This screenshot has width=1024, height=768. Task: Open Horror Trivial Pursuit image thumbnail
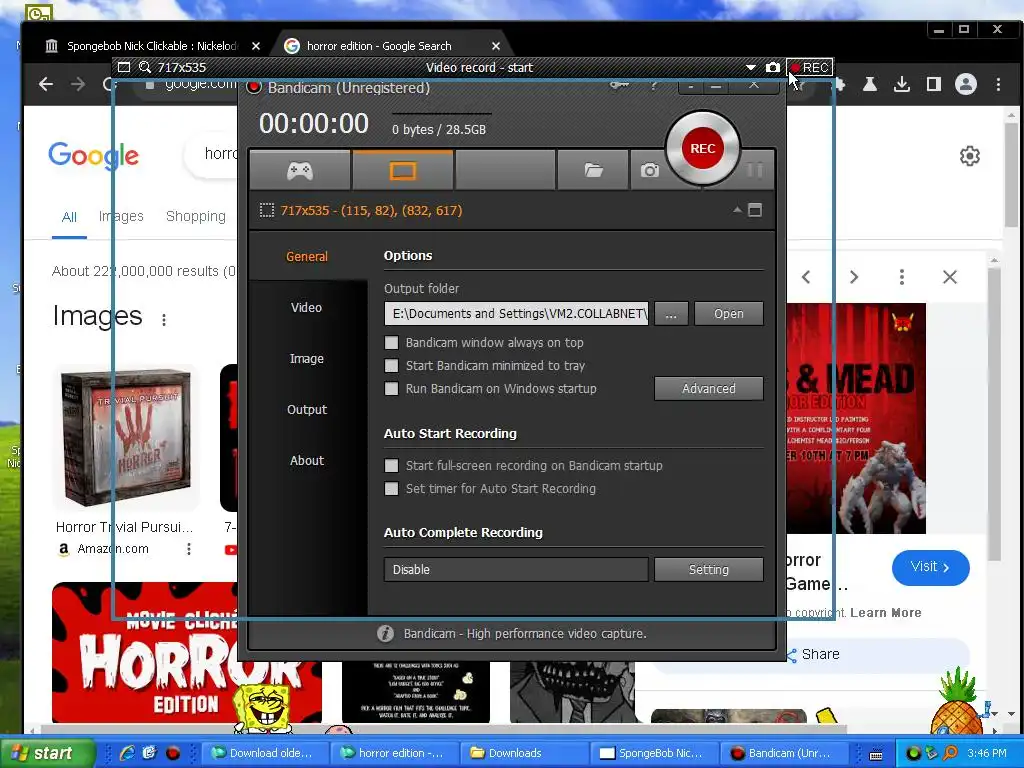click(x=126, y=438)
